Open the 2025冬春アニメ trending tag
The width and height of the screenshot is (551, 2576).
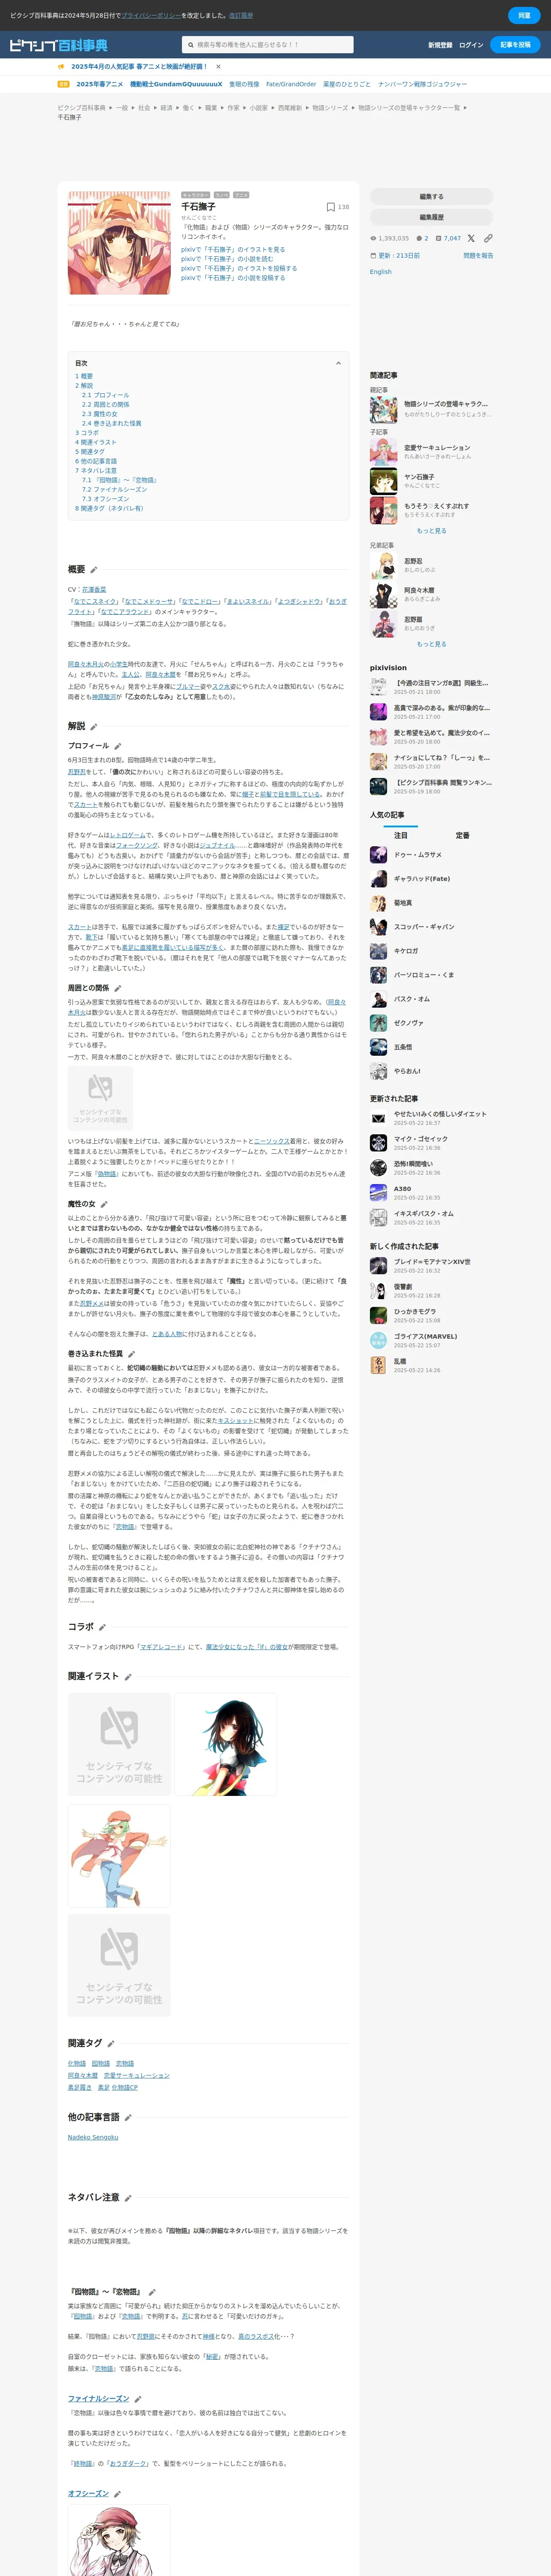pos(100,84)
